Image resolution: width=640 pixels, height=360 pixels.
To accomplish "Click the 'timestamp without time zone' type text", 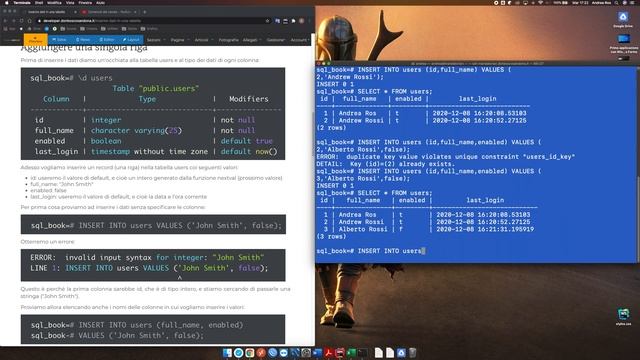I will click(x=149, y=151).
